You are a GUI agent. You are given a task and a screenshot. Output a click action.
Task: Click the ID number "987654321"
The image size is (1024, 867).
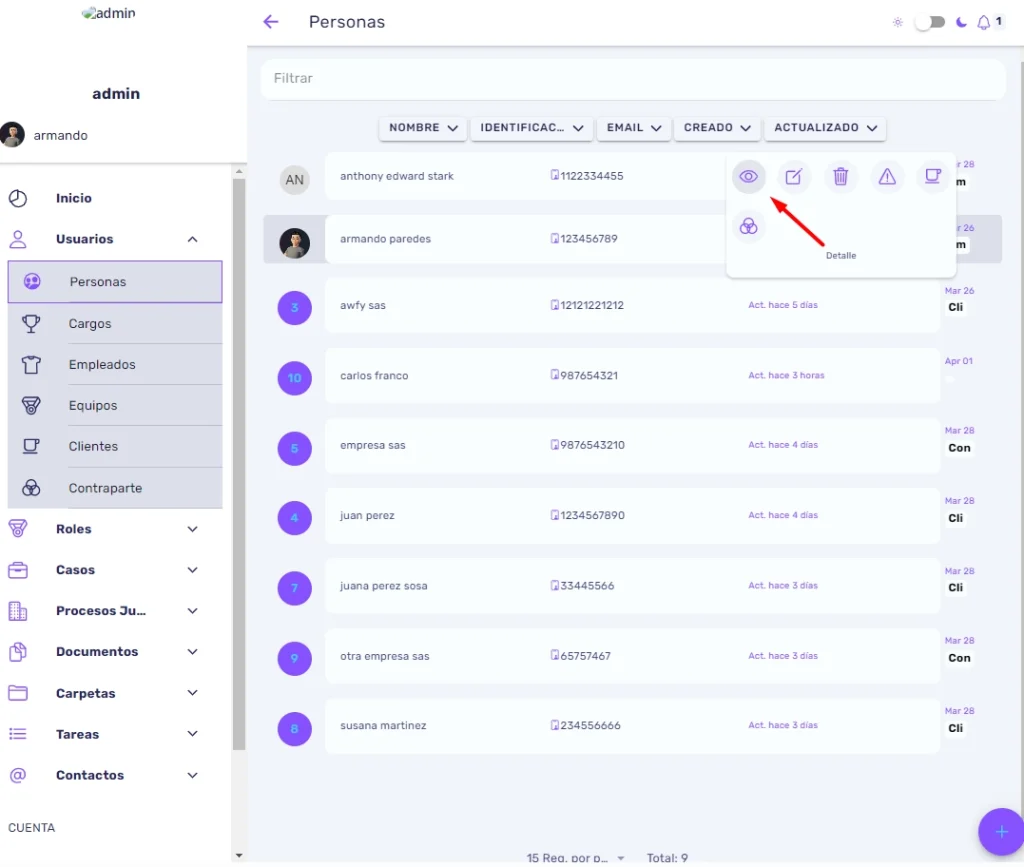coord(589,375)
